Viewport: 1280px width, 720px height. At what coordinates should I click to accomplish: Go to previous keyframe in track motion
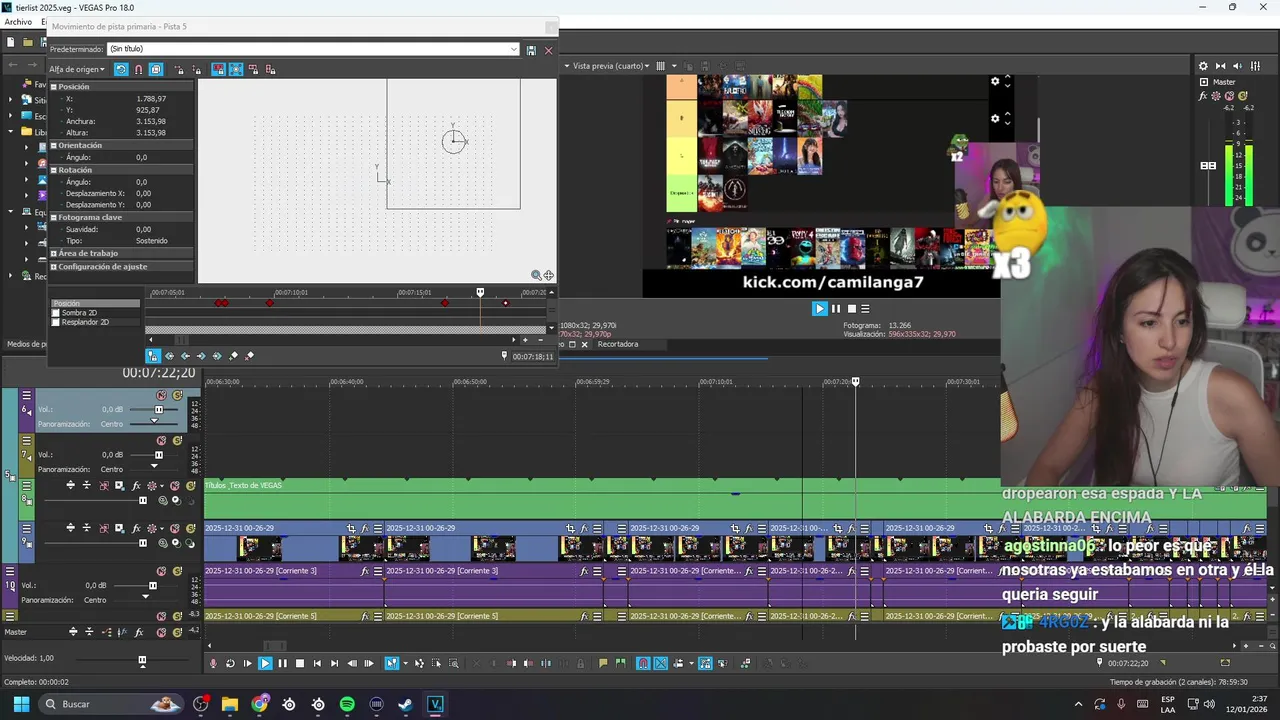click(x=185, y=356)
